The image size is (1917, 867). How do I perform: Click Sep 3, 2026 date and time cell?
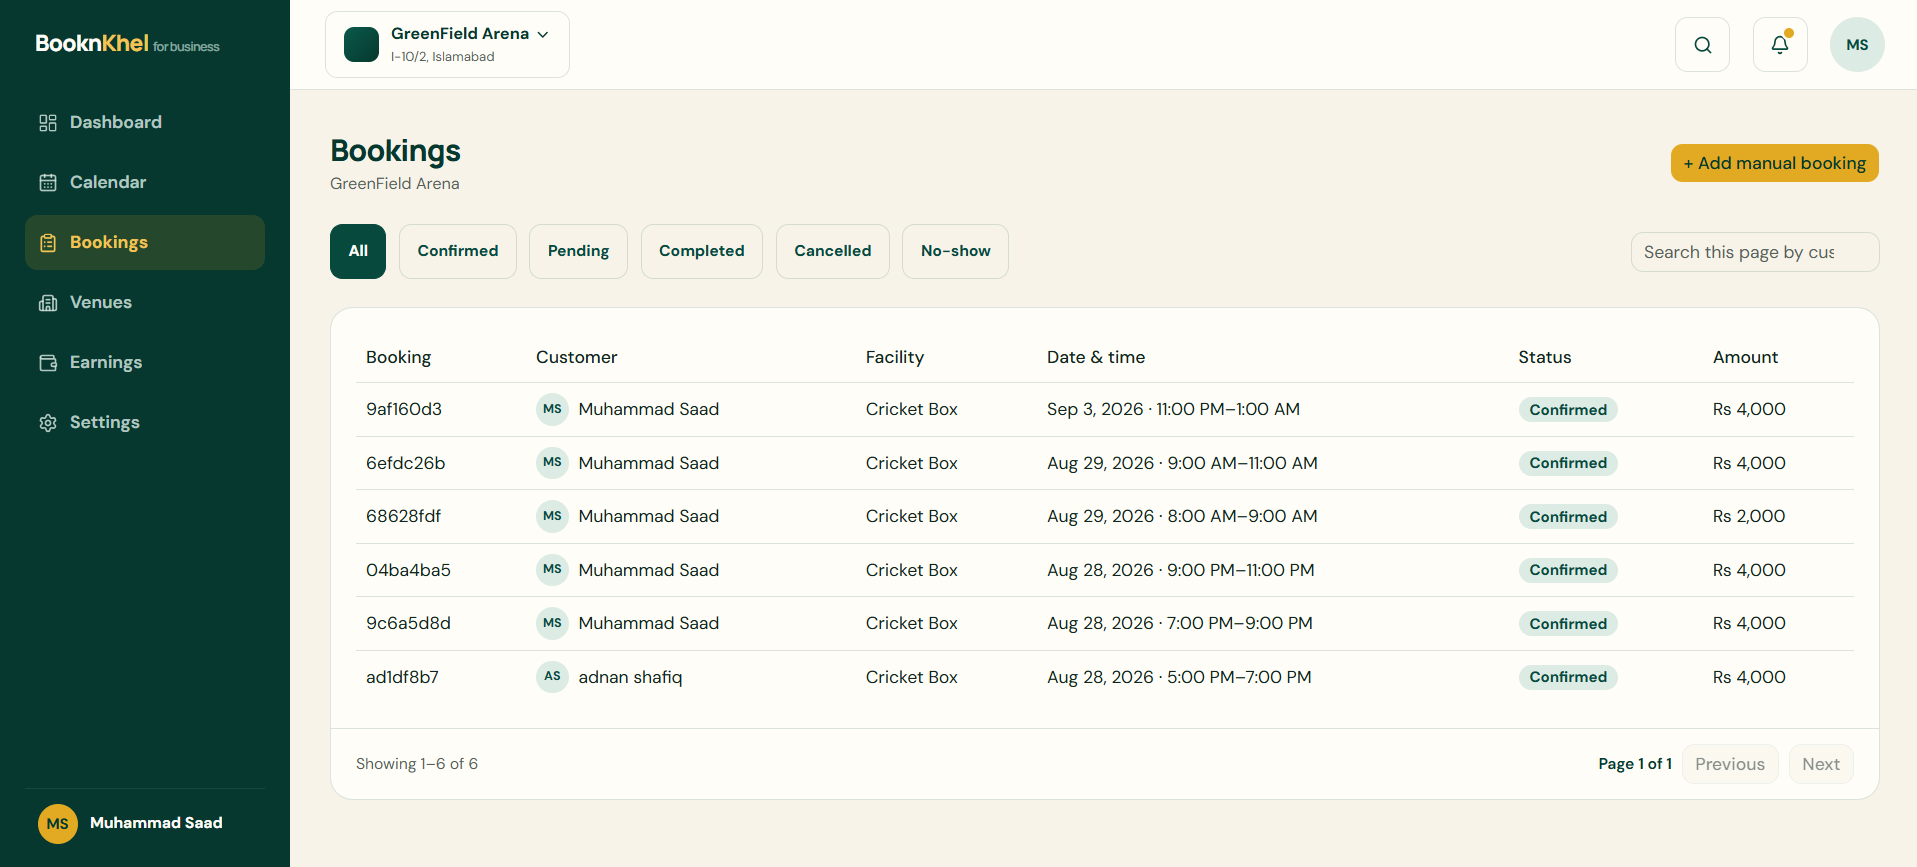[x=1173, y=409]
